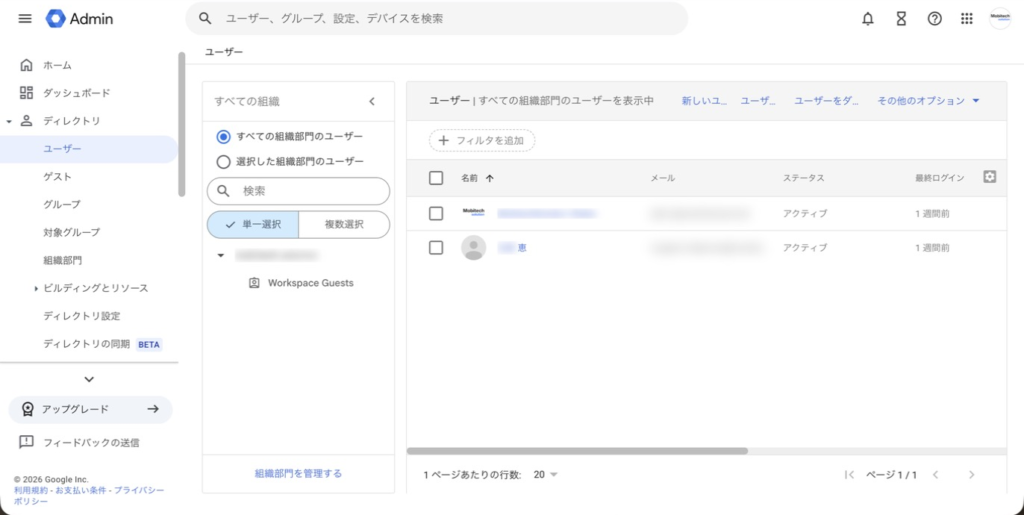This screenshot has height=515, width=1024.
Task: Open the help question mark icon
Action: pyautogui.click(x=935, y=19)
